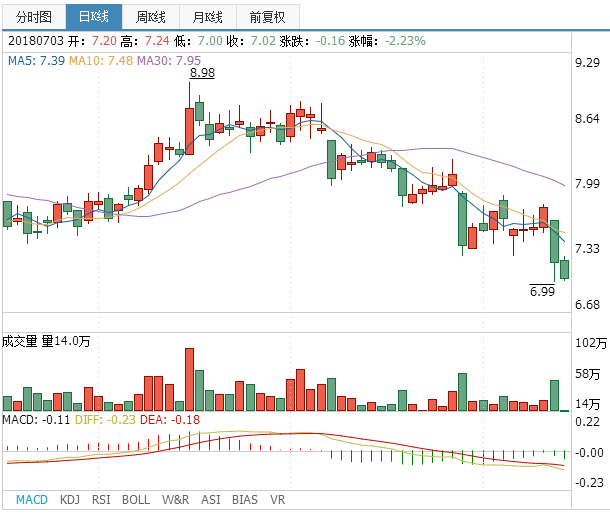Open the 前复权 option

click(x=268, y=17)
